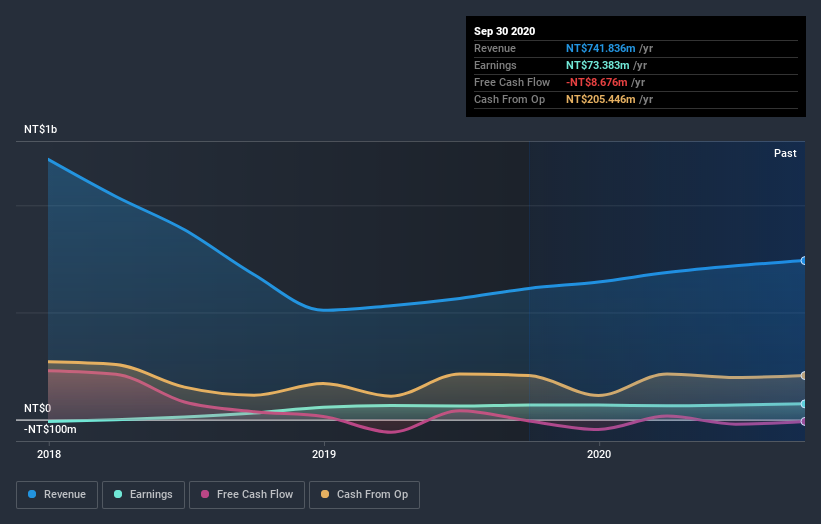The image size is (821, 524).
Task: Click the Earnings end-point marker
Action: 803,404
